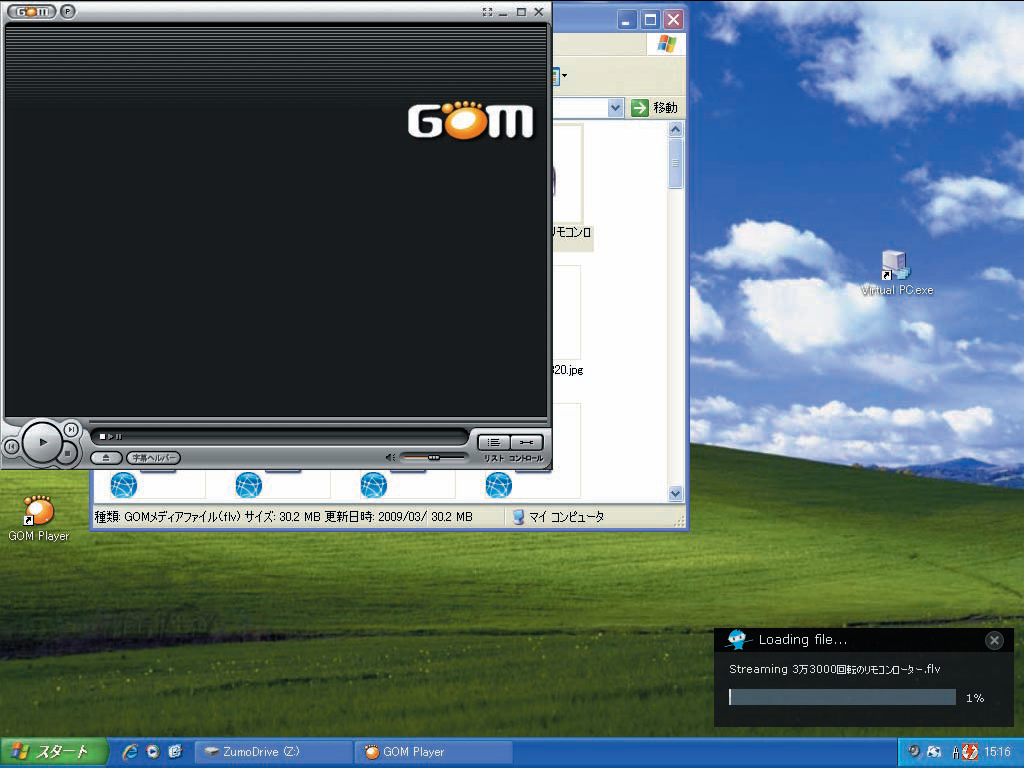Click the GOM Player seek bar
This screenshot has height=768, width=1024.
280,436
